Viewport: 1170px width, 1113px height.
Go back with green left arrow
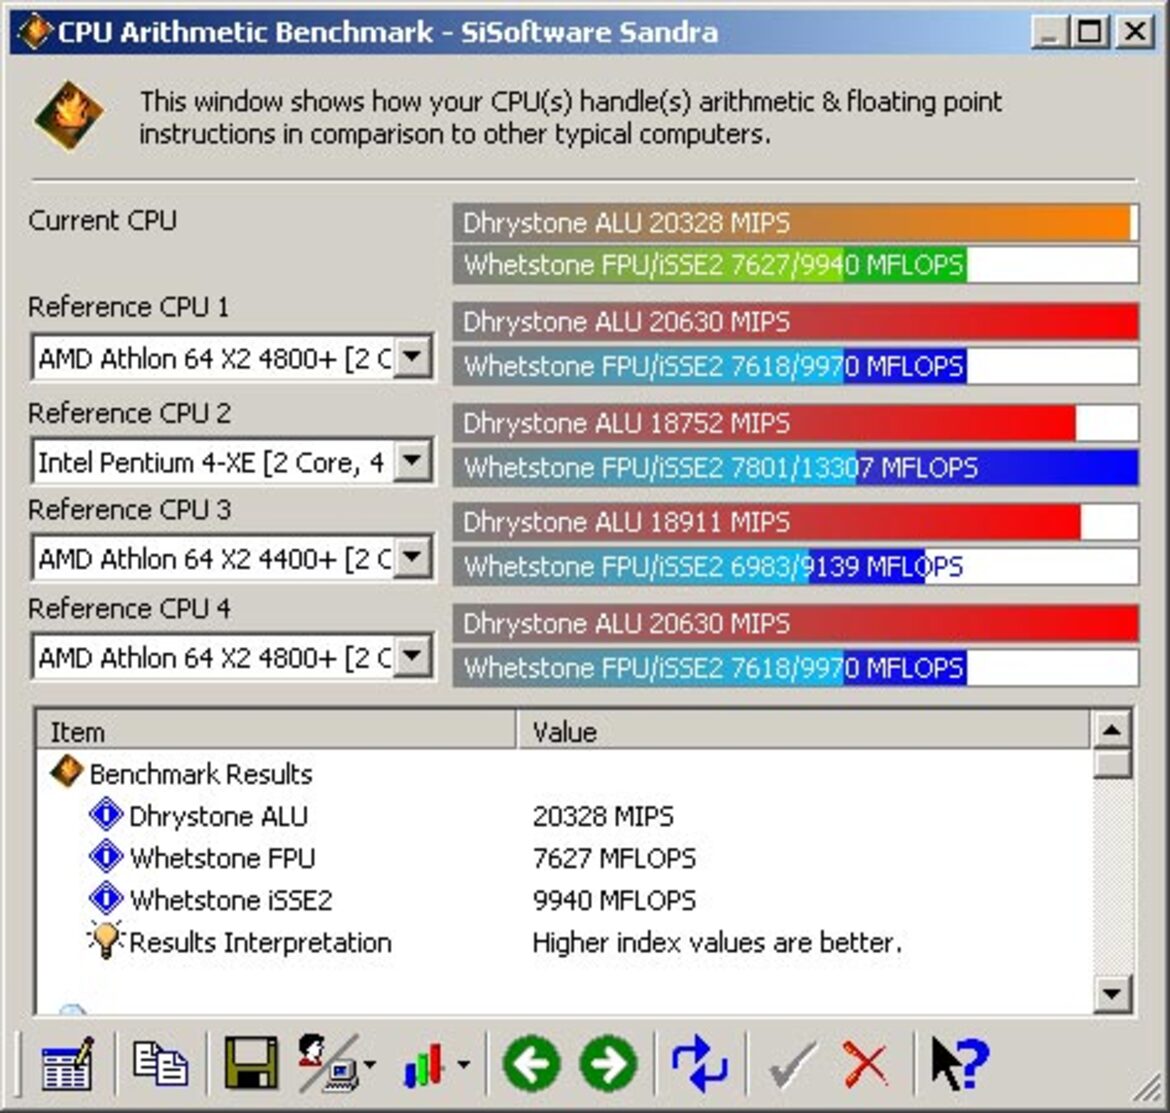(x=531, y=1063)
